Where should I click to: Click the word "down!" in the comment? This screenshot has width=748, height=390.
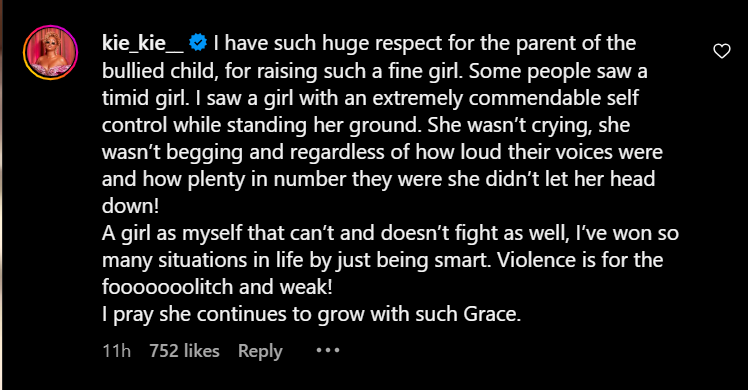click(130, 206)
